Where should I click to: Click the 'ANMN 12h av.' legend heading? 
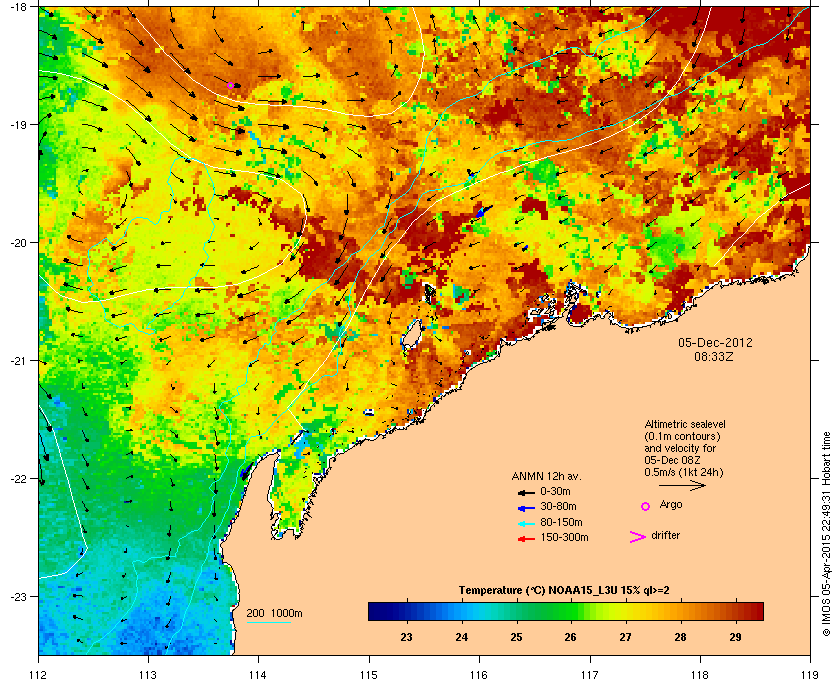point(546,476)
